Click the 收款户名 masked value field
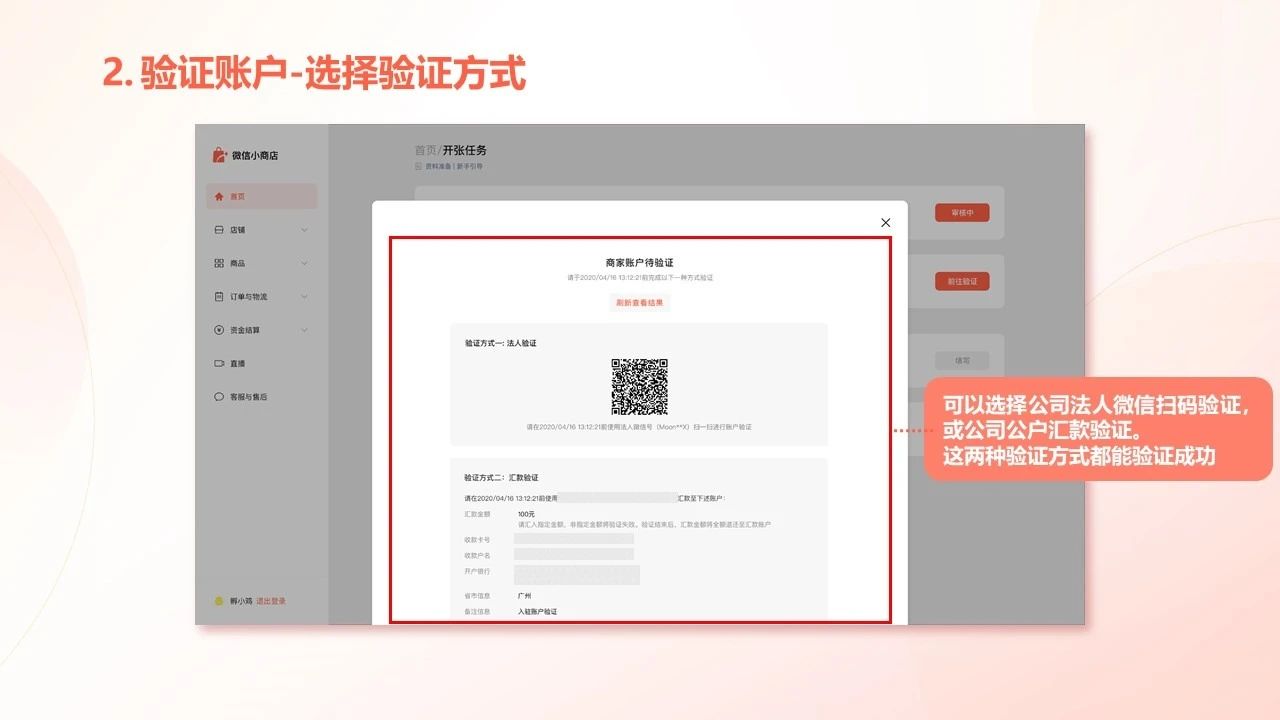 pos(574,554)
